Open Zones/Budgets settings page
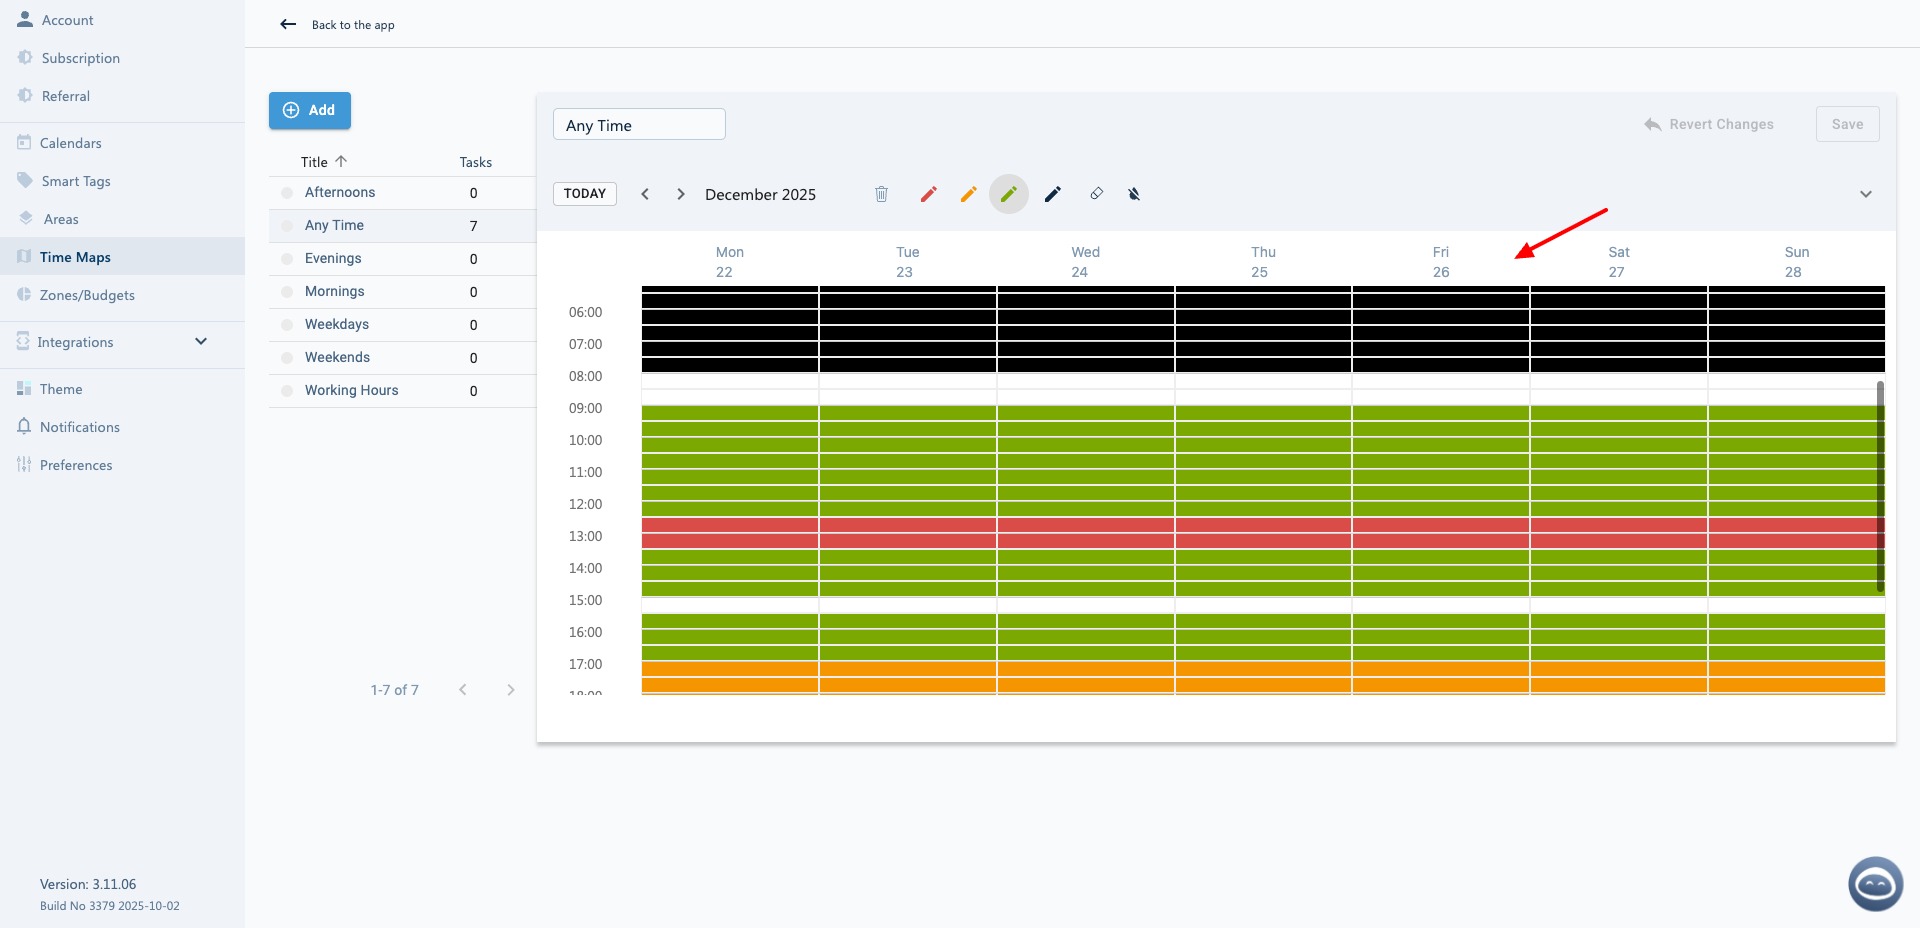1920x928 pixels. pos(87,295)
